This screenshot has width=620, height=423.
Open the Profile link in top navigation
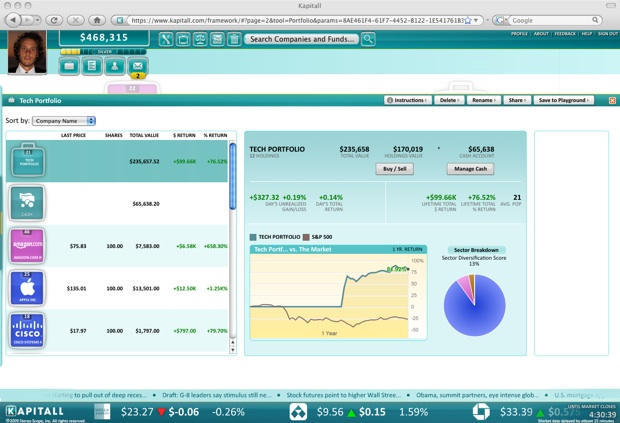(x=519, y=34)
